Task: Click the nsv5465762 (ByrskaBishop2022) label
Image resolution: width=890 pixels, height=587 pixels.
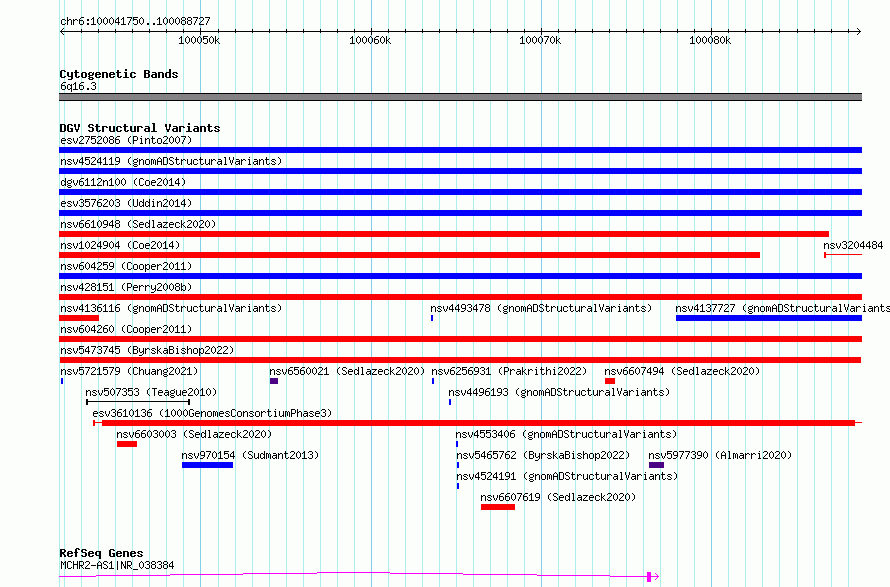Action: click(x=543, y=455)
